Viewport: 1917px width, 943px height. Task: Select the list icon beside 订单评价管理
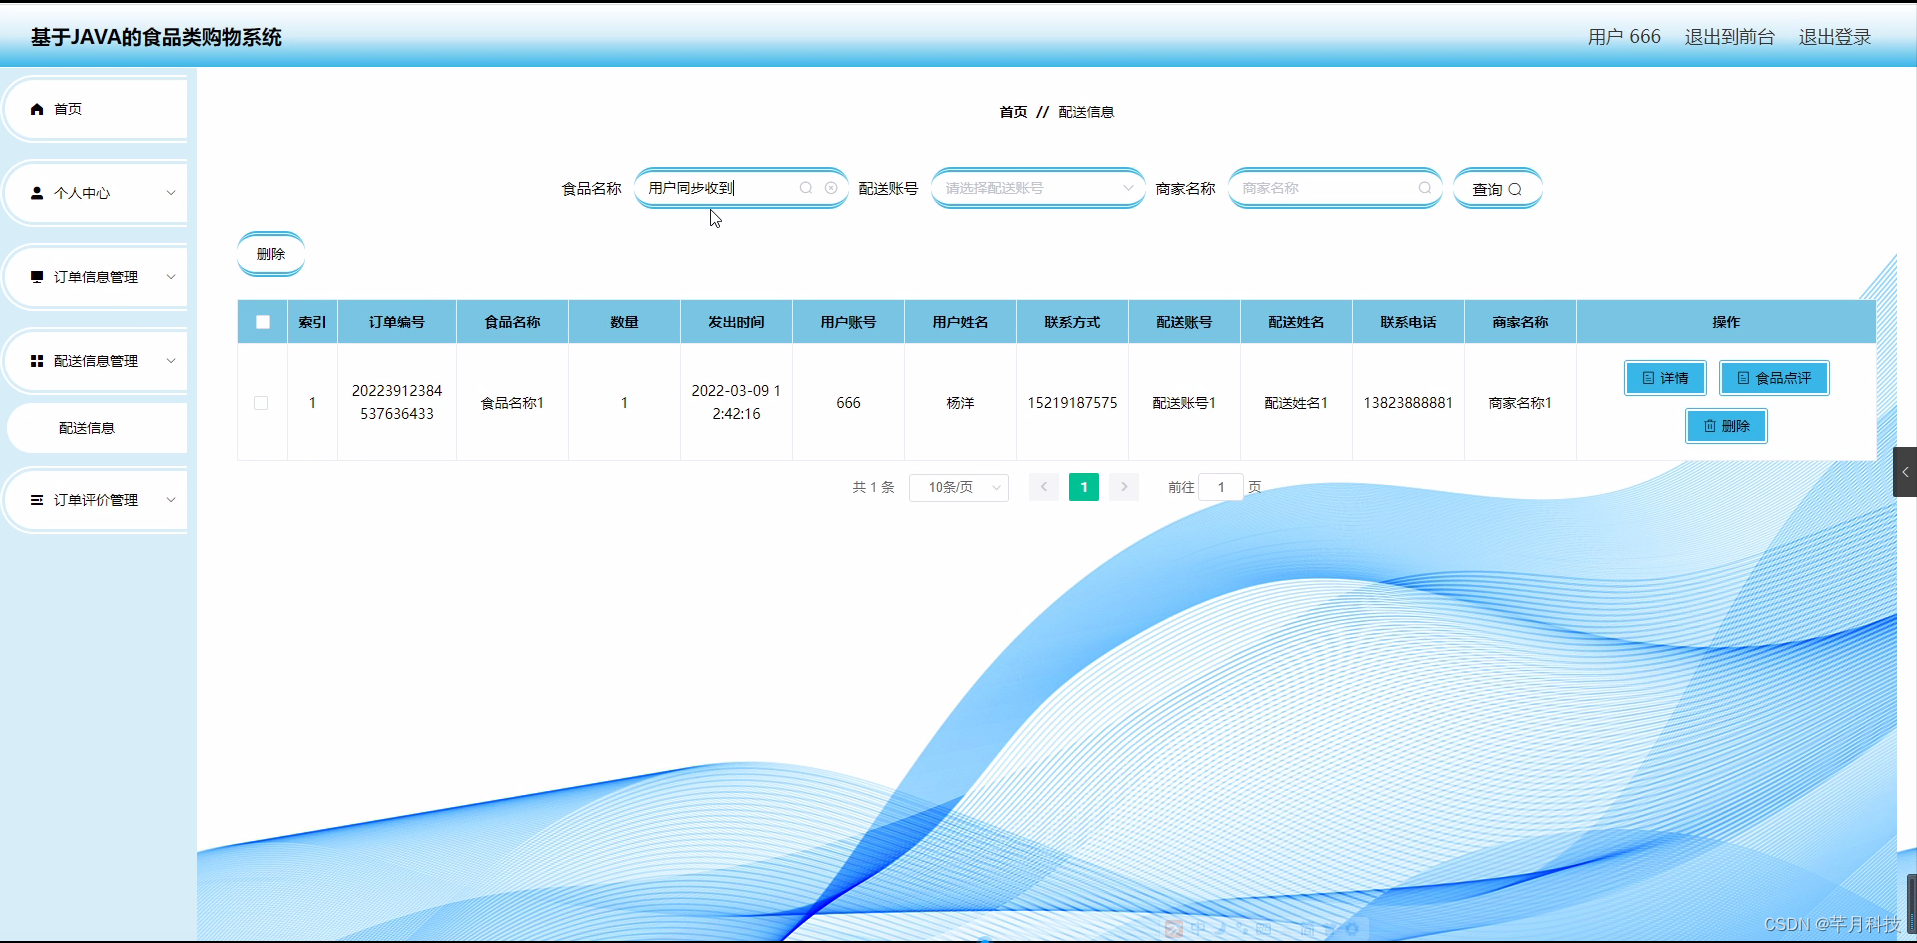37,499
